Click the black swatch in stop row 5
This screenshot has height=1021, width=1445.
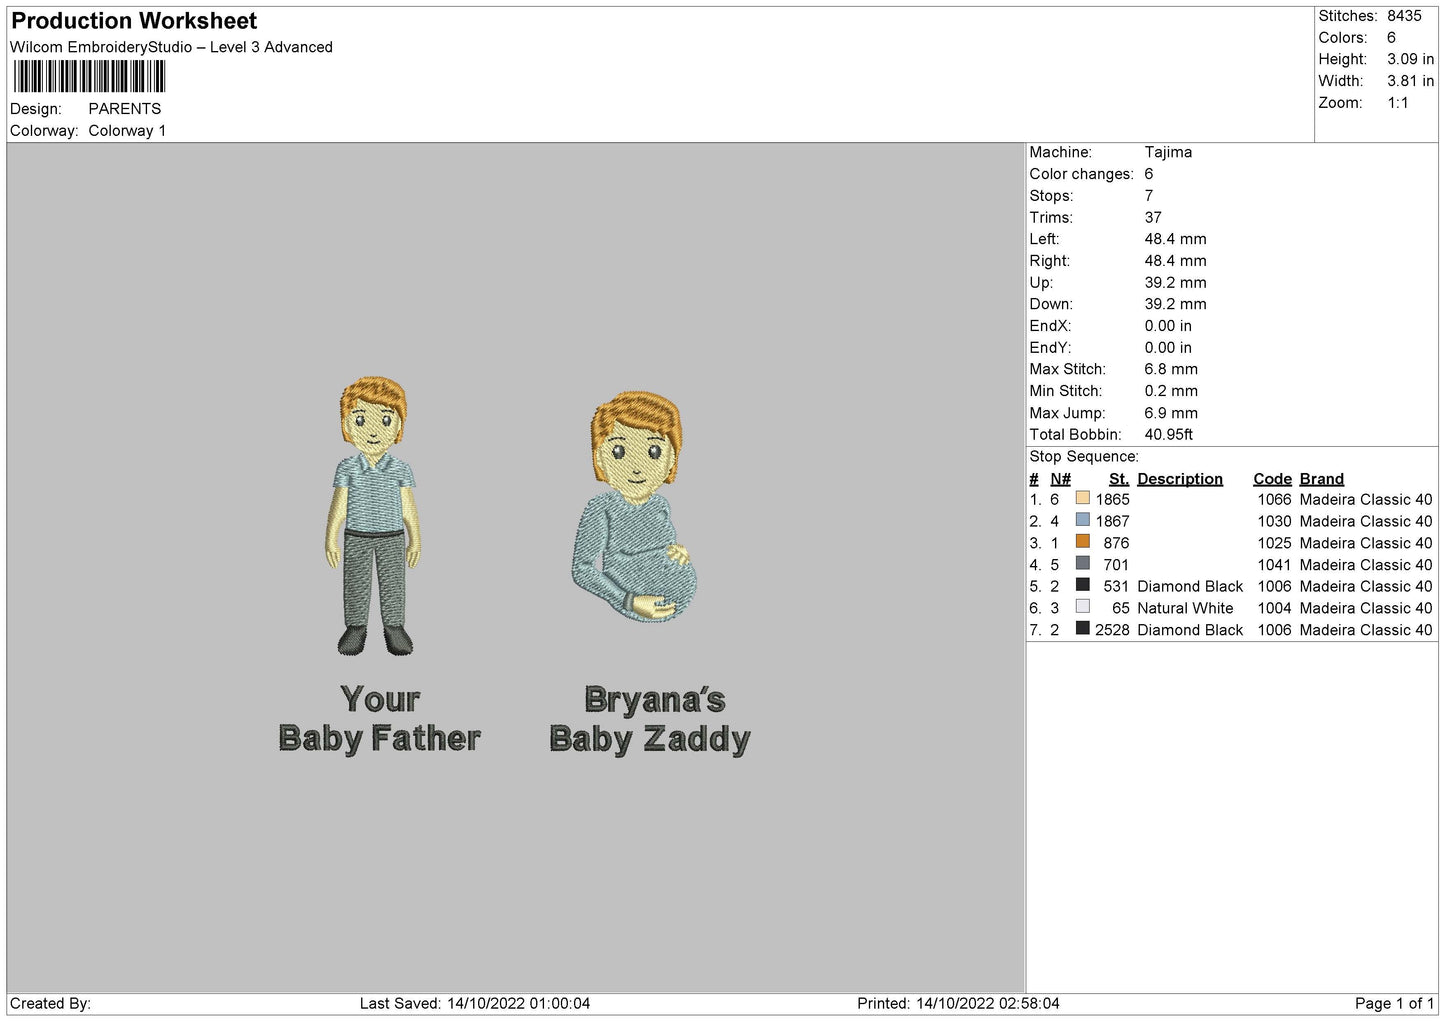(x=1082, y=585)
